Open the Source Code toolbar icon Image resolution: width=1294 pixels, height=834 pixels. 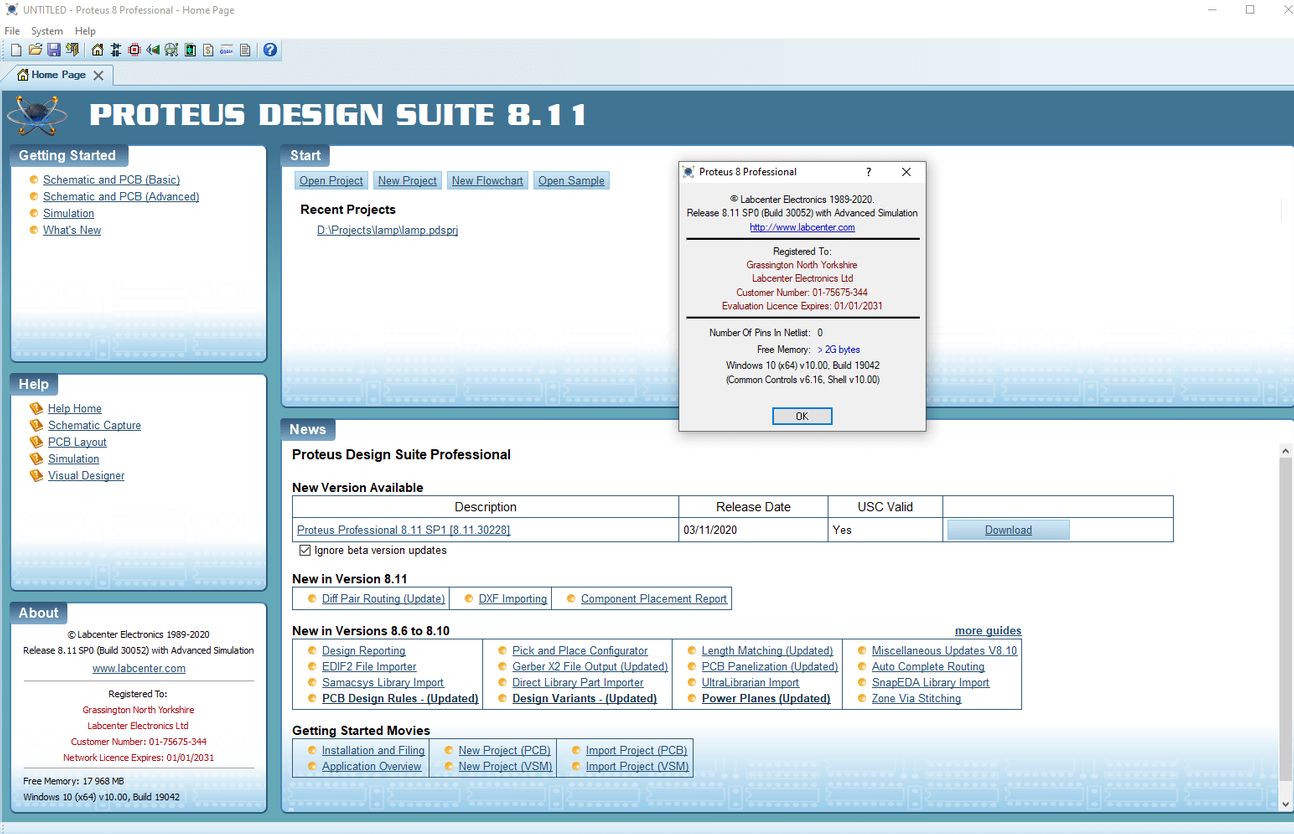227,50
